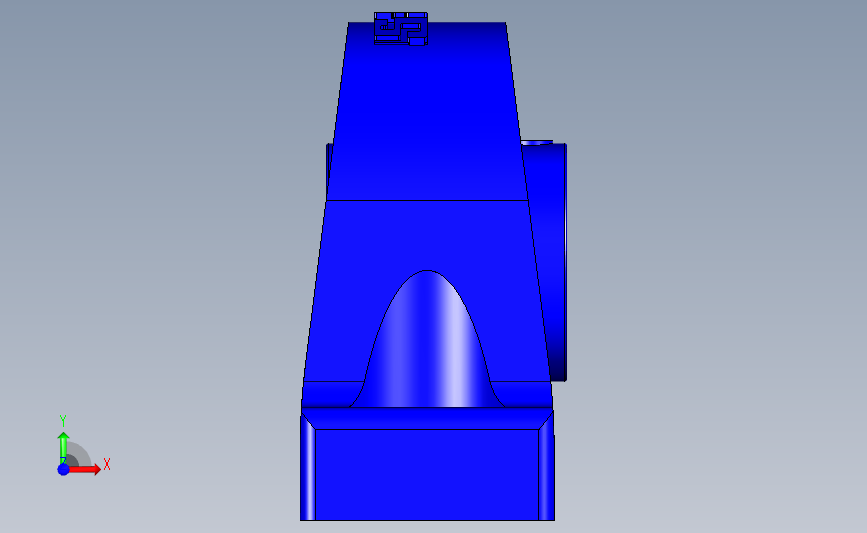Image resolution: width=867 pixels, height=533 pixels.
Task: Click the blue origin ball of the triad
Action: [63, 469]
